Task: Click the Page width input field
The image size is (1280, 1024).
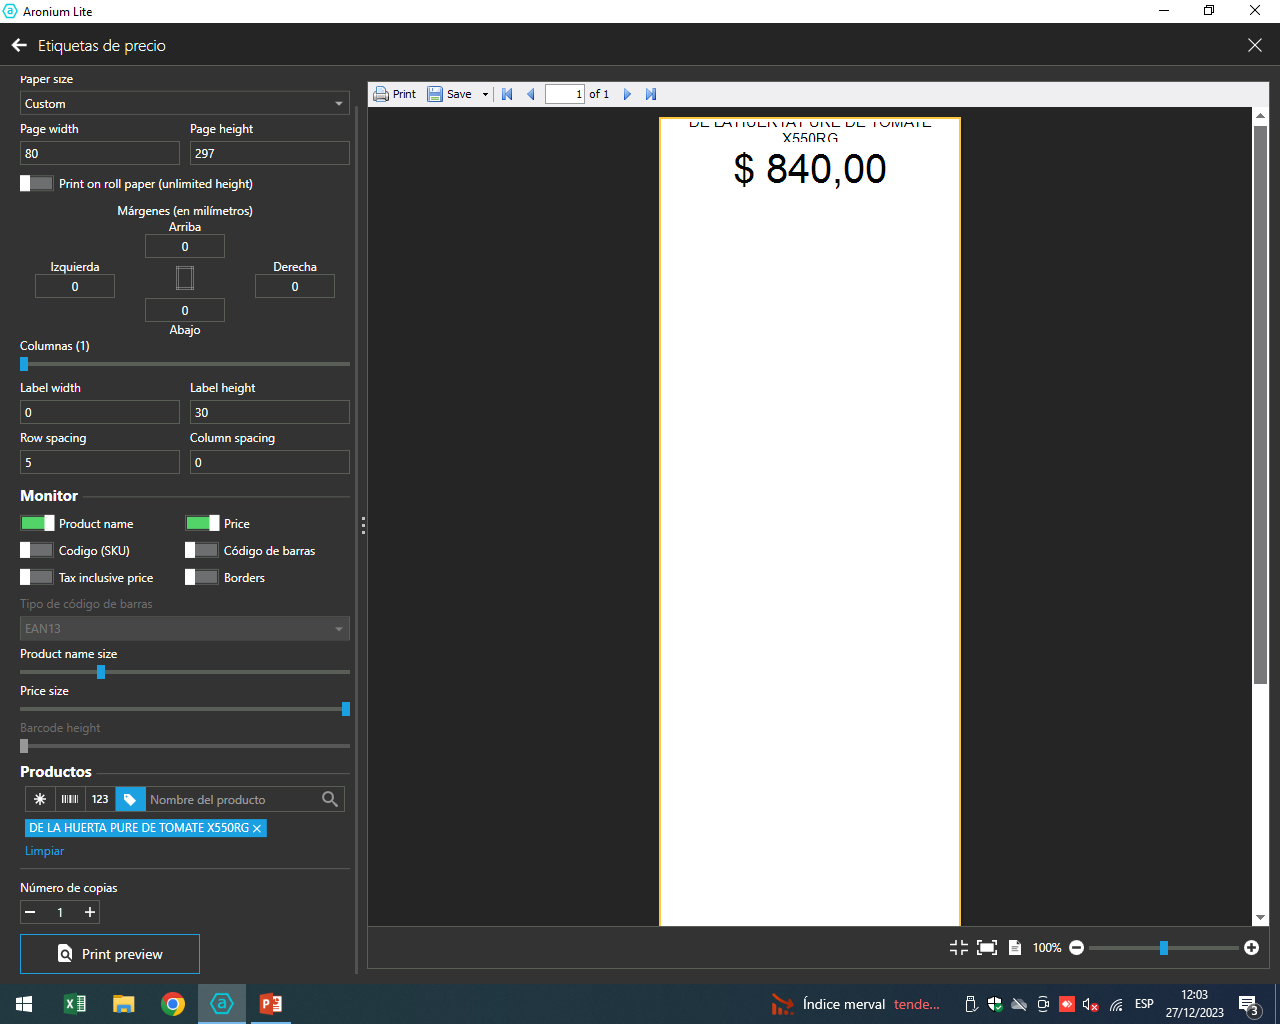Action: (x=99, y=153)
